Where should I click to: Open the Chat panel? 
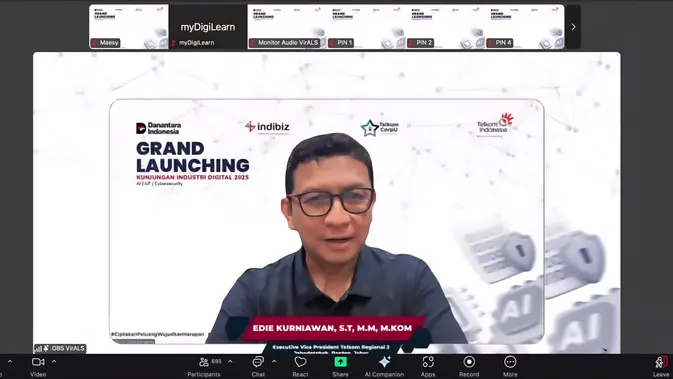(258, 367)
